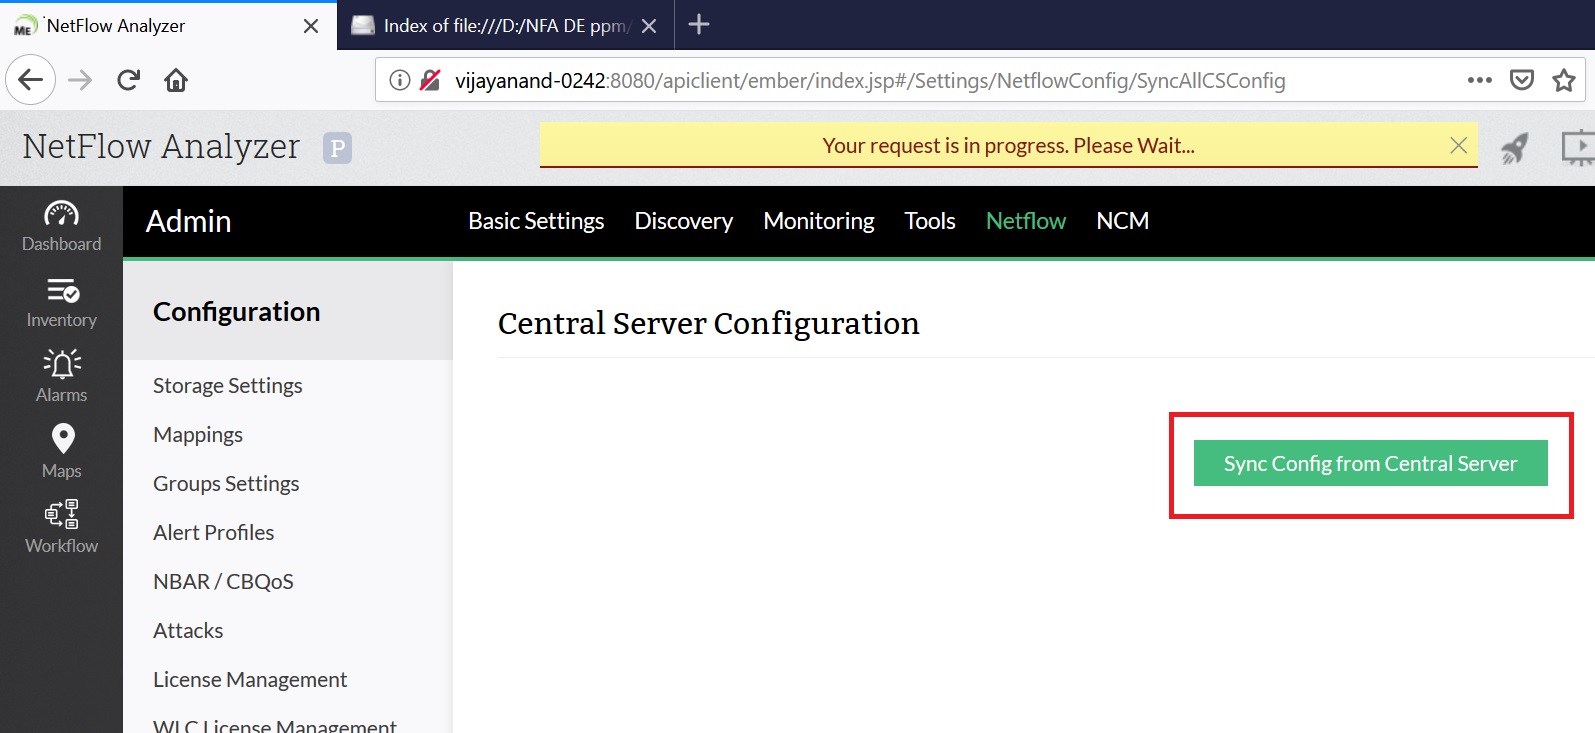Close the NetFlow Analyzer browser tab
1595x733 pixels.
[311, 26]
